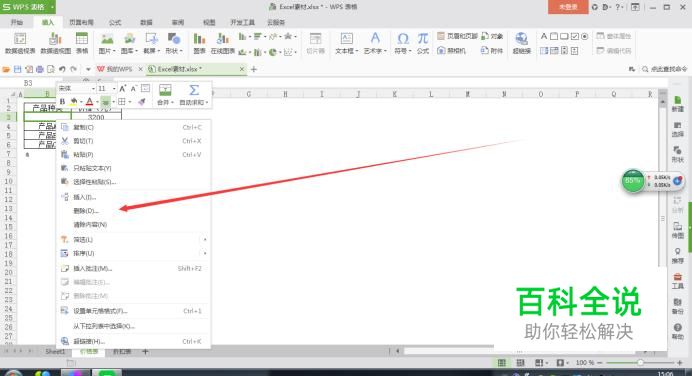Open header and footer settings

(457, 36)
